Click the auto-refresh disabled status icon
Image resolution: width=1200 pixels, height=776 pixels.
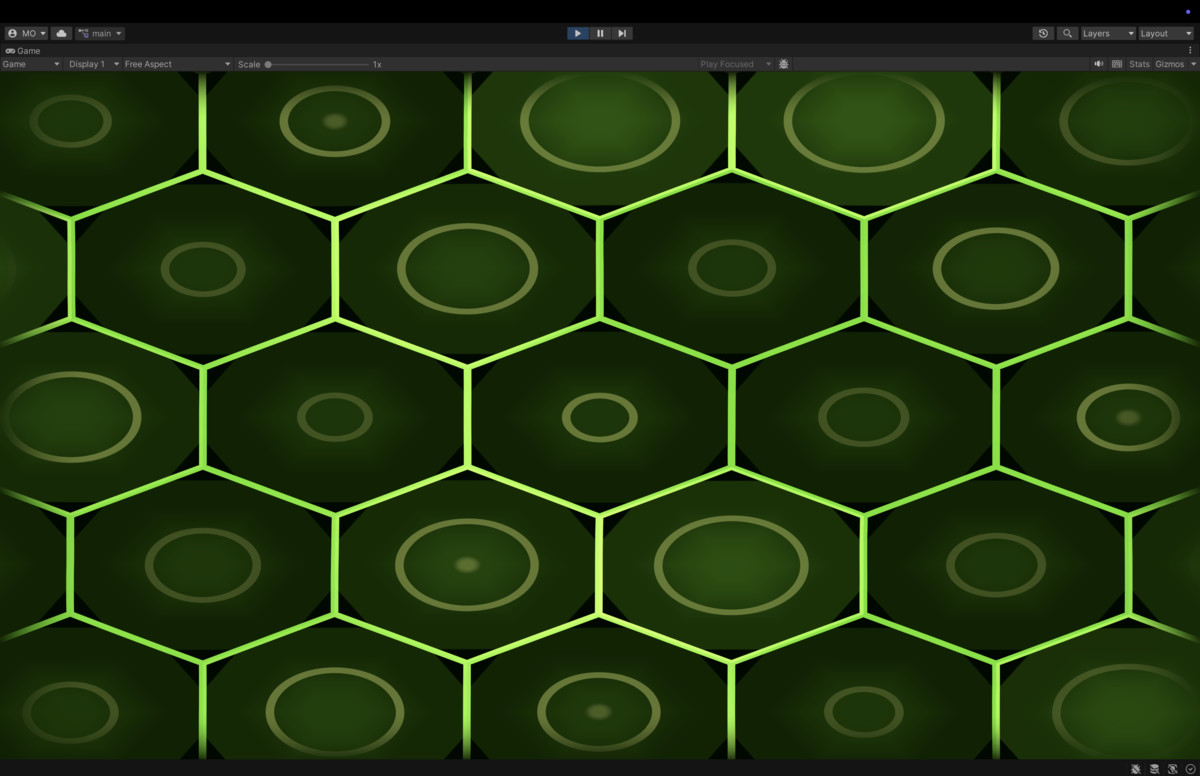click(1173, 769)
